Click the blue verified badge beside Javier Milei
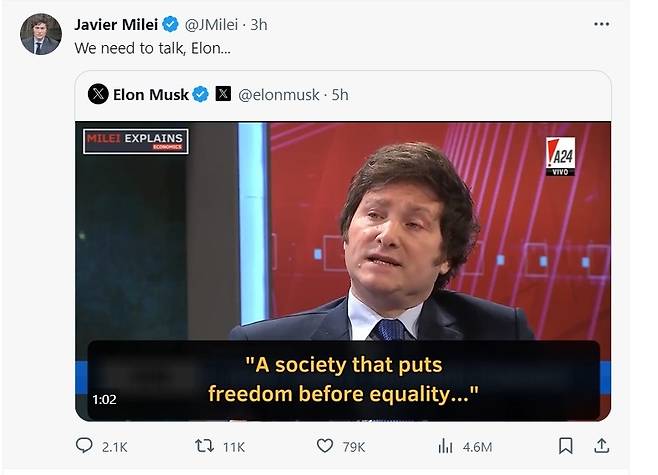The image size is (658, 475). point(171,24)
